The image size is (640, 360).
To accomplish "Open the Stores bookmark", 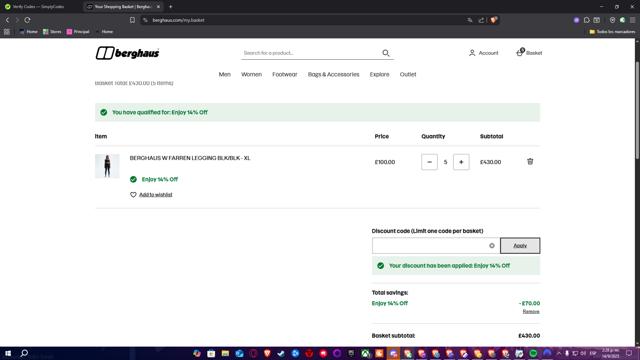I will pyautogui.click(x=52, y=31).
